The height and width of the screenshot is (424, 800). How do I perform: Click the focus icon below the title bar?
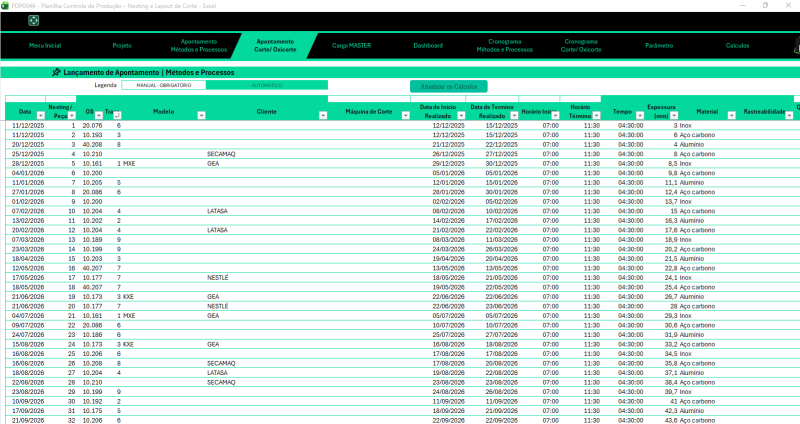click(33, 20)
